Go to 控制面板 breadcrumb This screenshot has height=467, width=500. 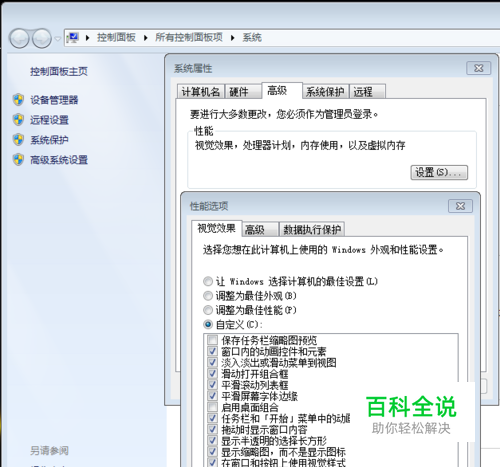point(116,38)
